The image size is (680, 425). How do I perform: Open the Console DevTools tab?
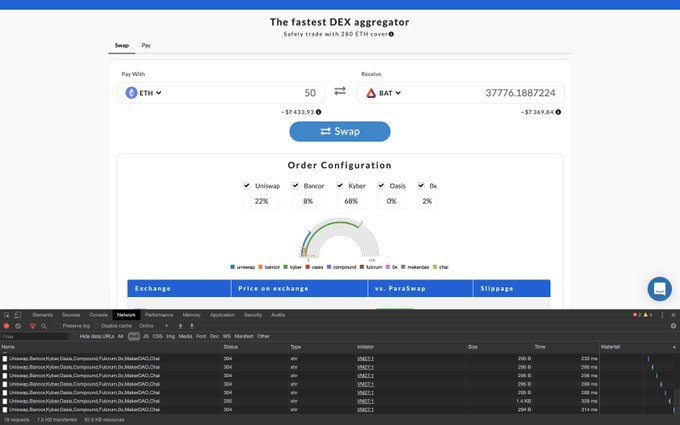click(x=98, y=315)
